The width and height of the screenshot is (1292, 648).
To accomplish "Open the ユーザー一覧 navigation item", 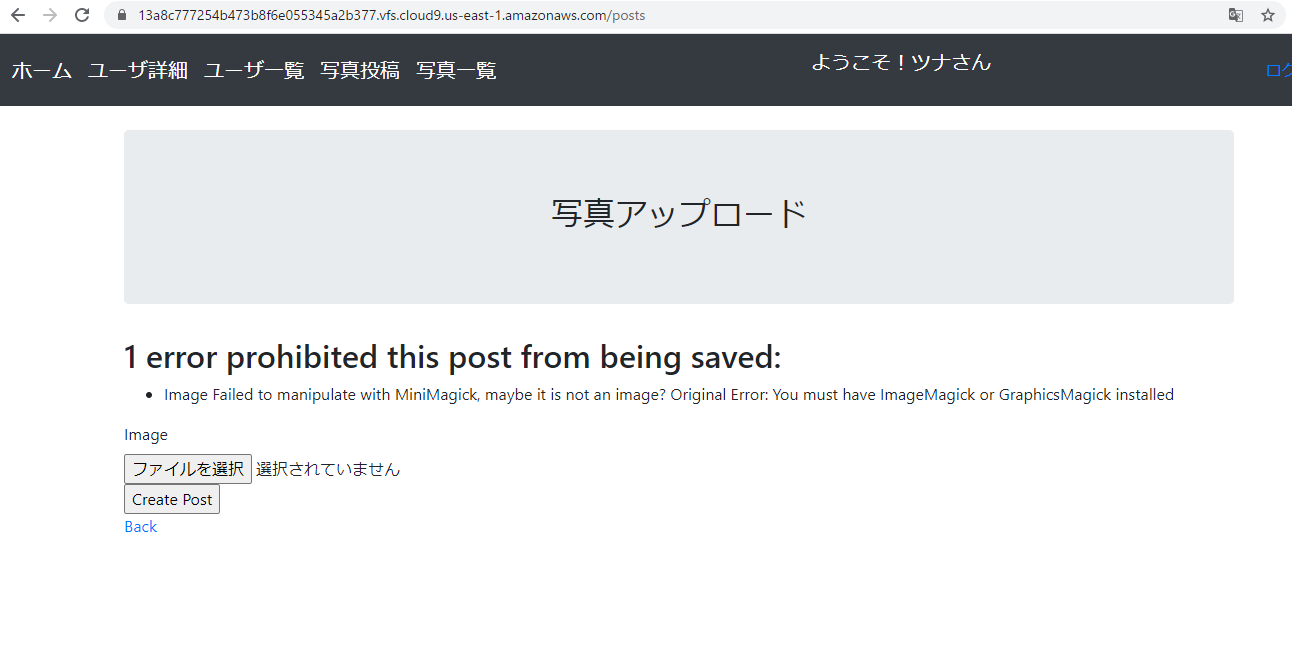I will click(253, 70).
